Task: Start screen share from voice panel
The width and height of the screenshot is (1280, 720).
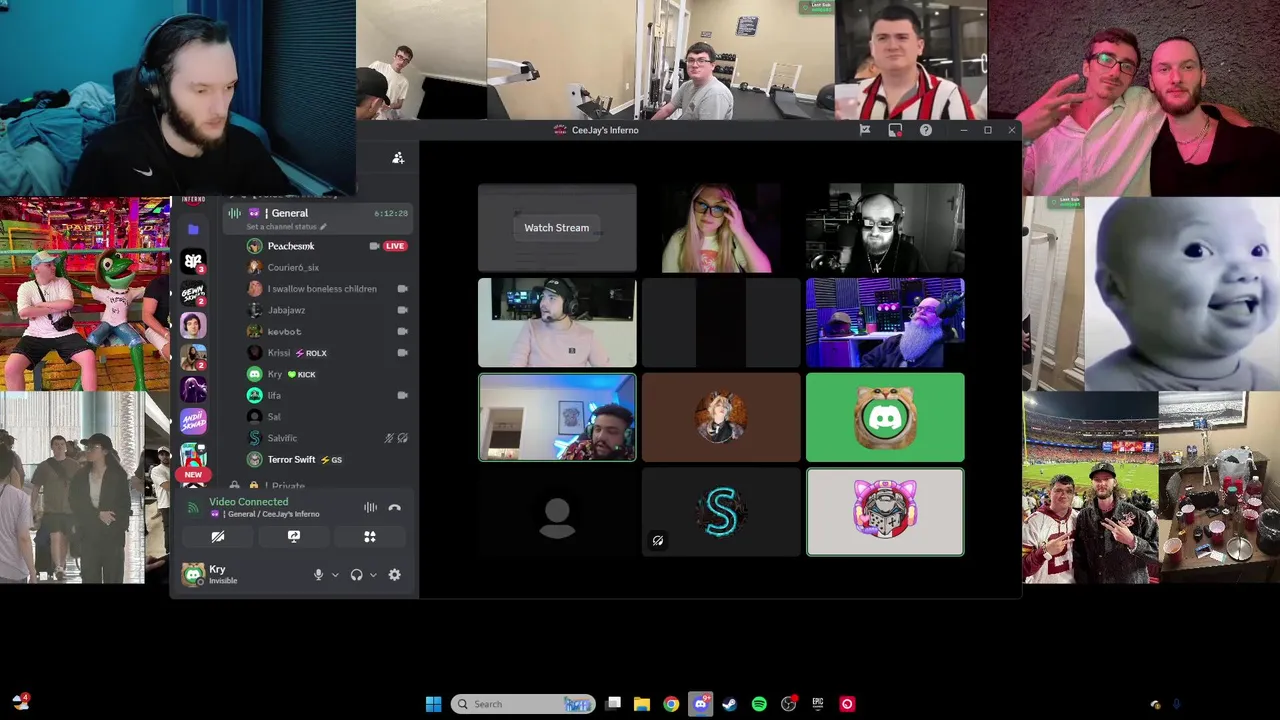Action: point(294,537)
